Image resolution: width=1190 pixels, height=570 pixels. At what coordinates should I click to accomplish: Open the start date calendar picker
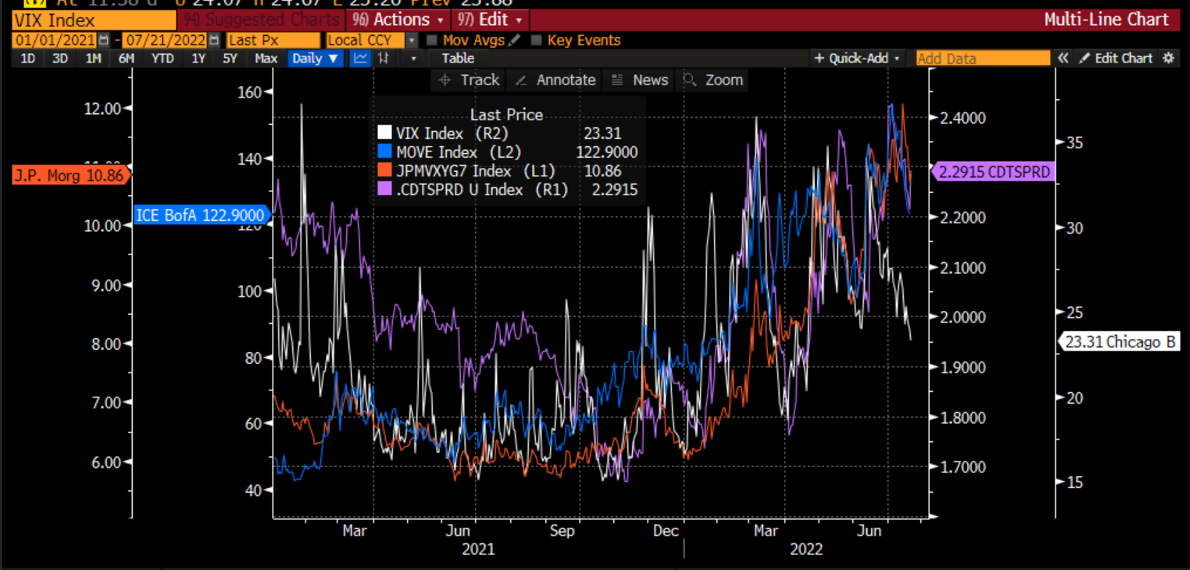point(108,41)
